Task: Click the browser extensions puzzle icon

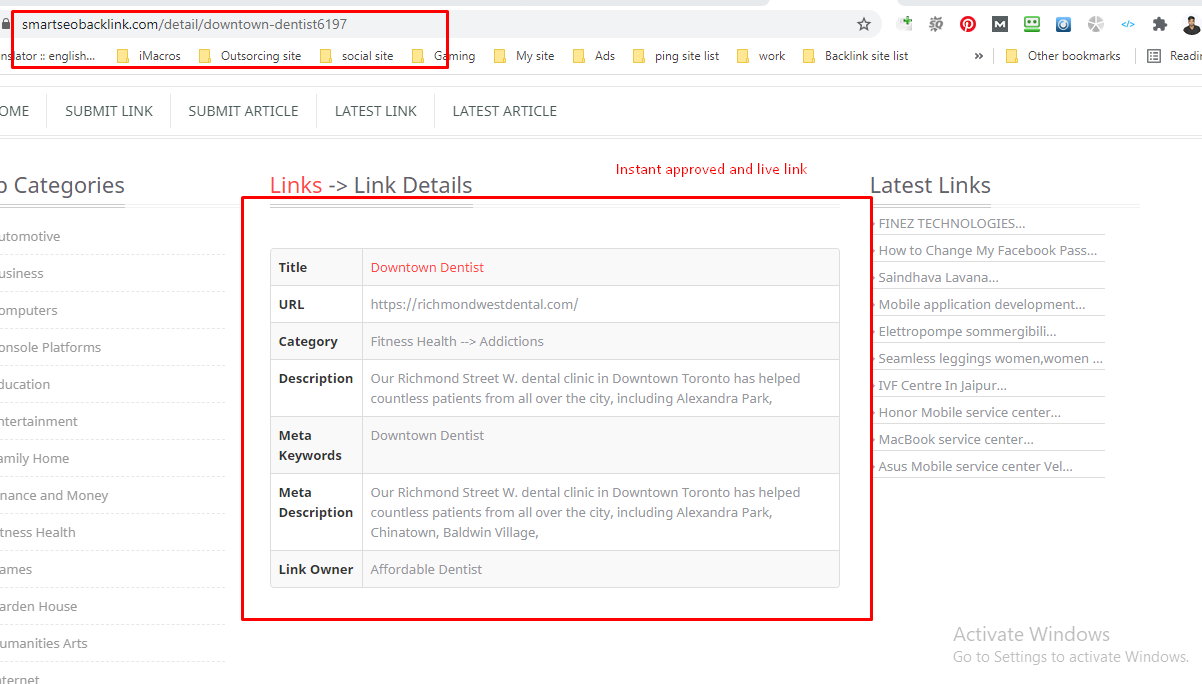Action: (1159, 23)
